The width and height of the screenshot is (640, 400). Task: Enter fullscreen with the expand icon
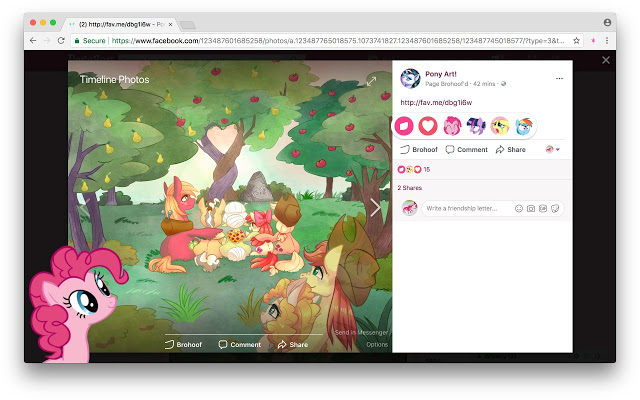pyautogui.click(x=371, y=81)
